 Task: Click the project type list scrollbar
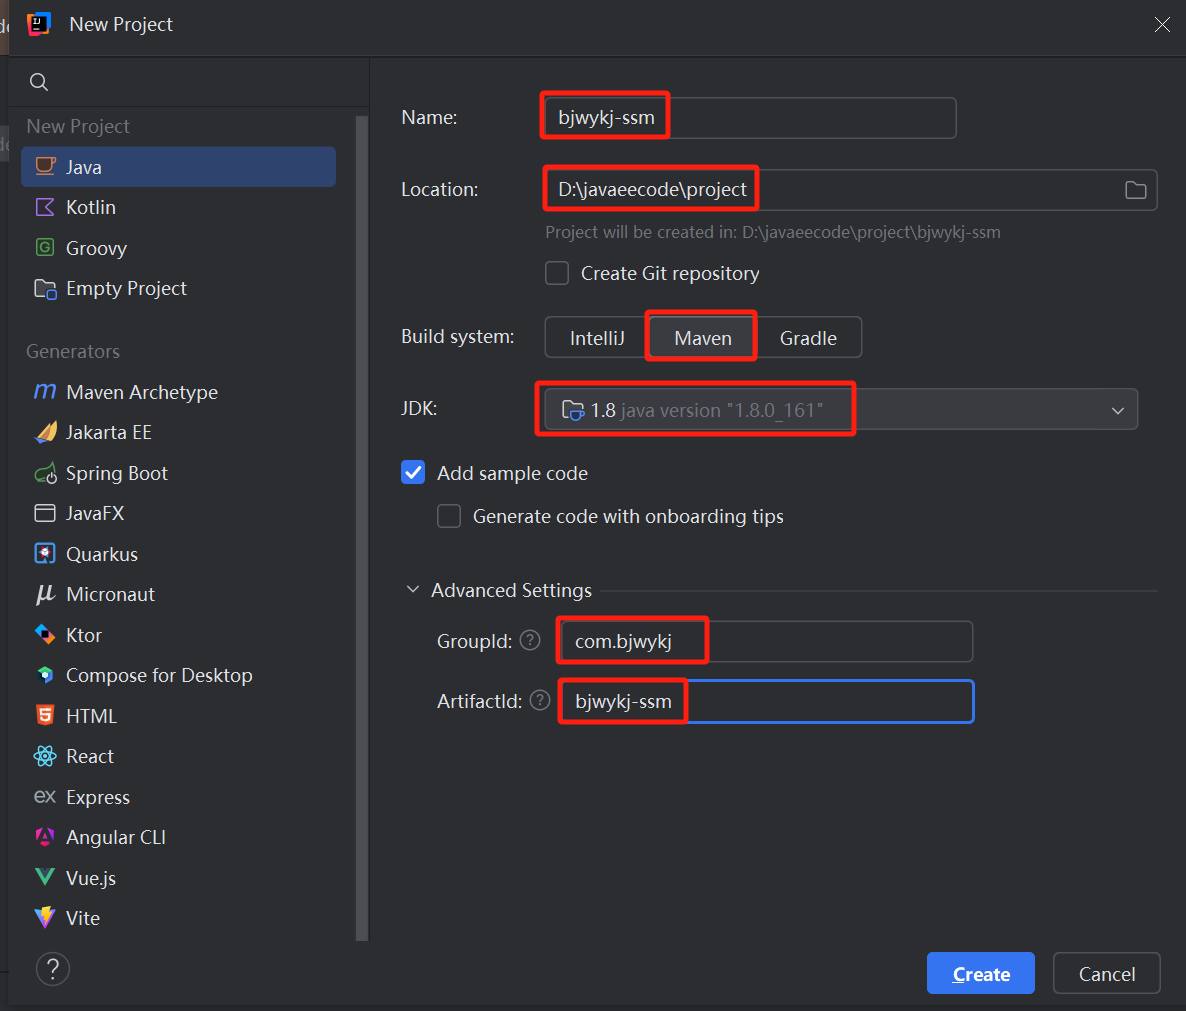click(x=362, y=528)
